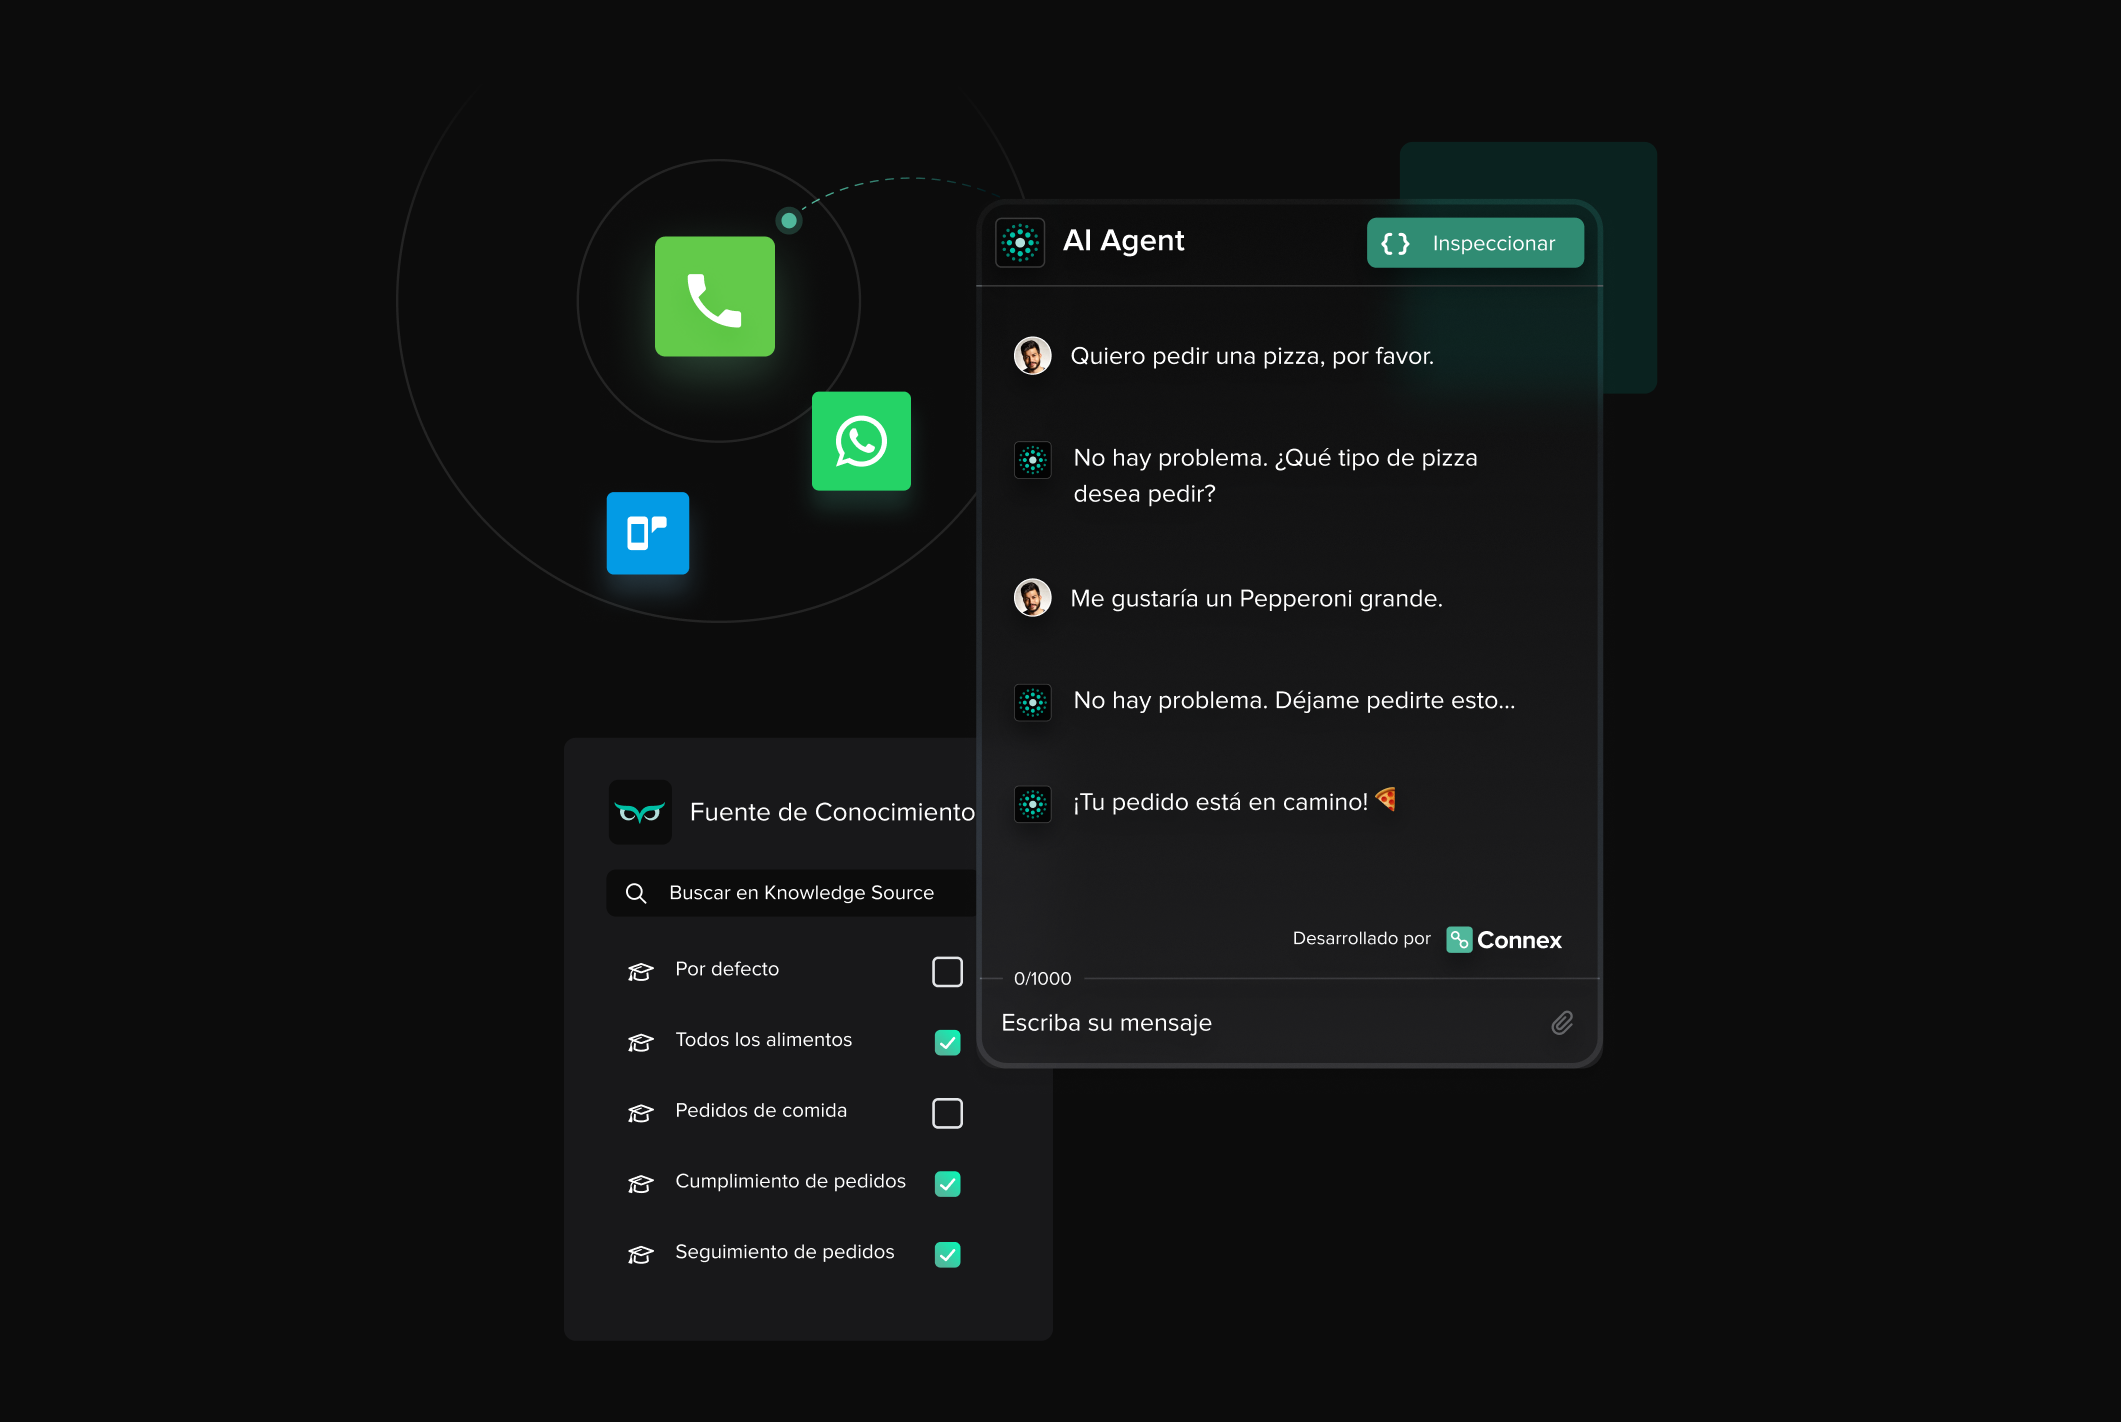The height and width of the screenshot is (1422, 2121).
Task: Click the owl icon of Fuente de Conocimiento
Action: (x=640, y=812)
